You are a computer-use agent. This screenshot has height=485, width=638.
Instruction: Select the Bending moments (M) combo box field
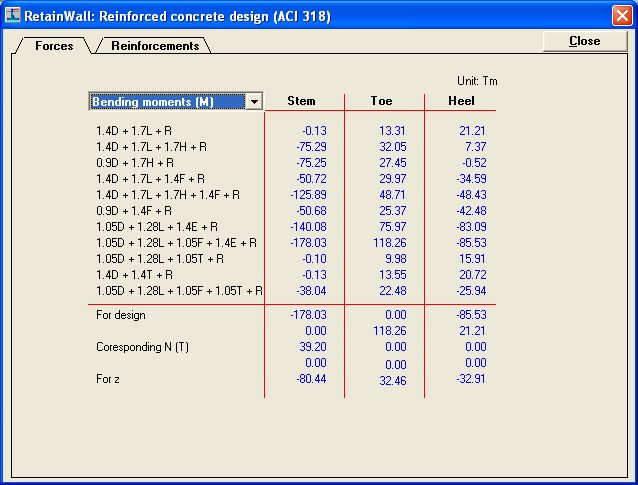[176, 102]
